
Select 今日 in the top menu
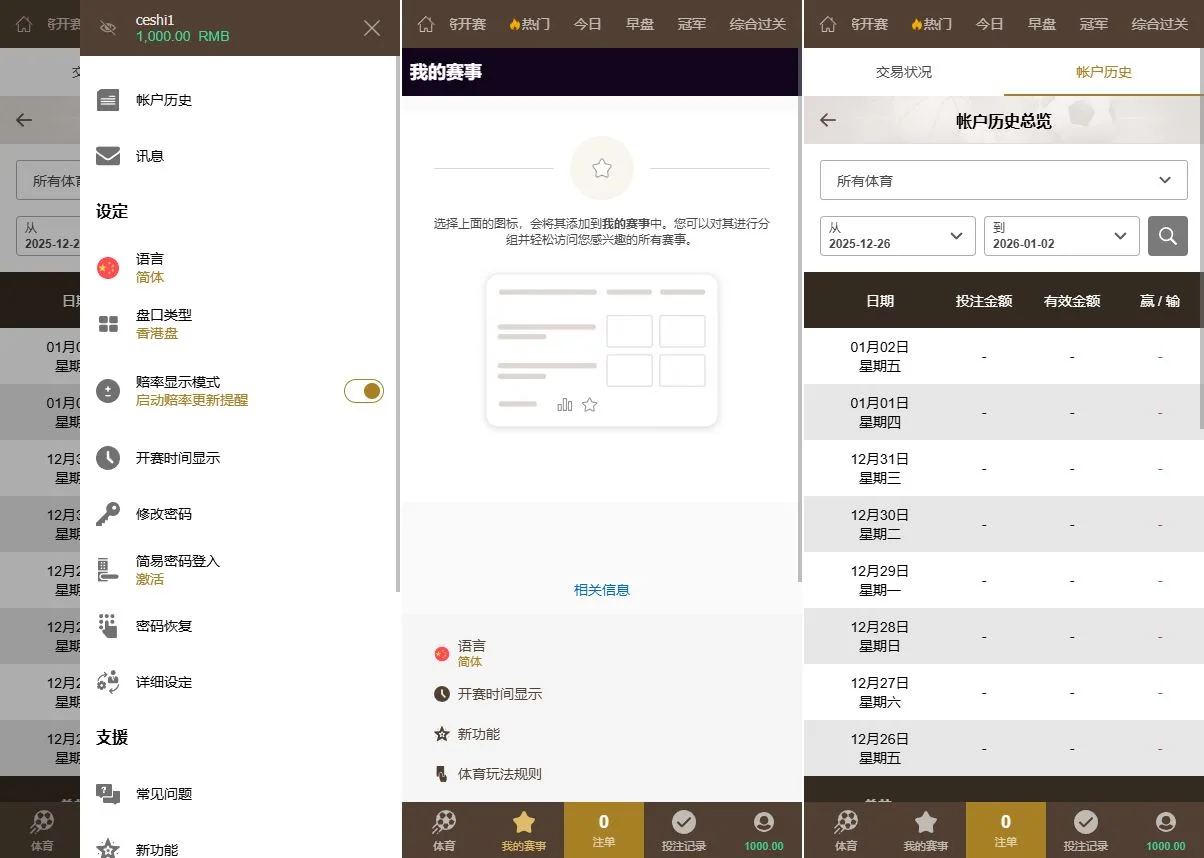(588, 23)
